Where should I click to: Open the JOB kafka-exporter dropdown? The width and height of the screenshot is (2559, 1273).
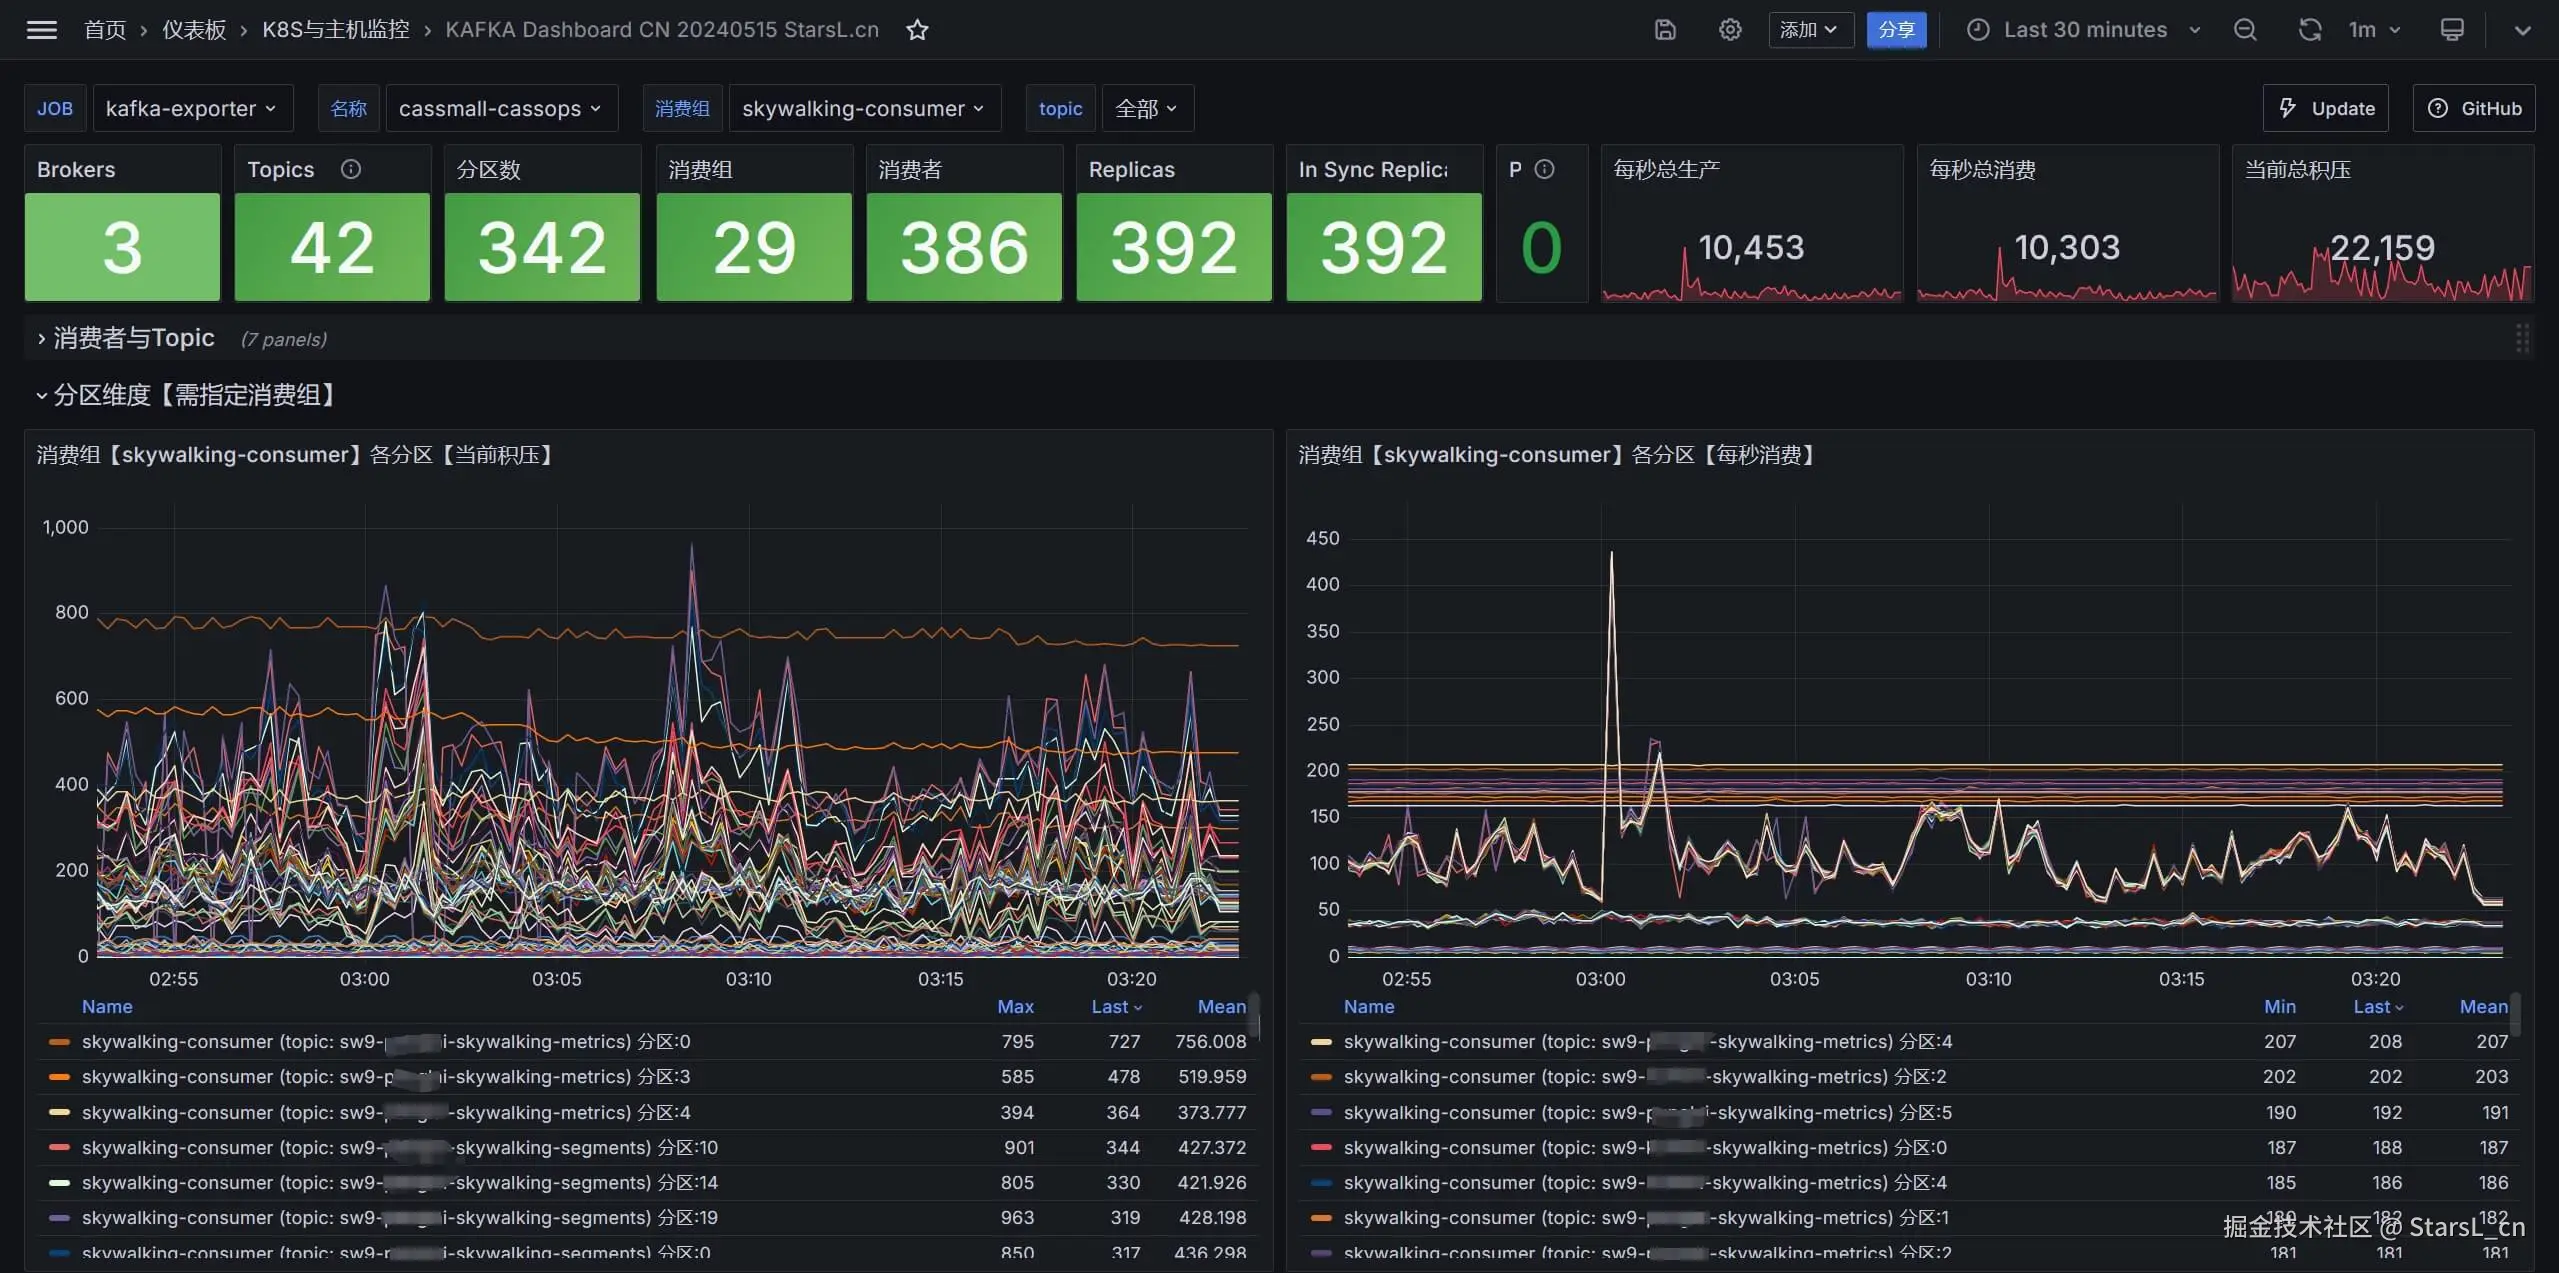click(x=192, y=108)
